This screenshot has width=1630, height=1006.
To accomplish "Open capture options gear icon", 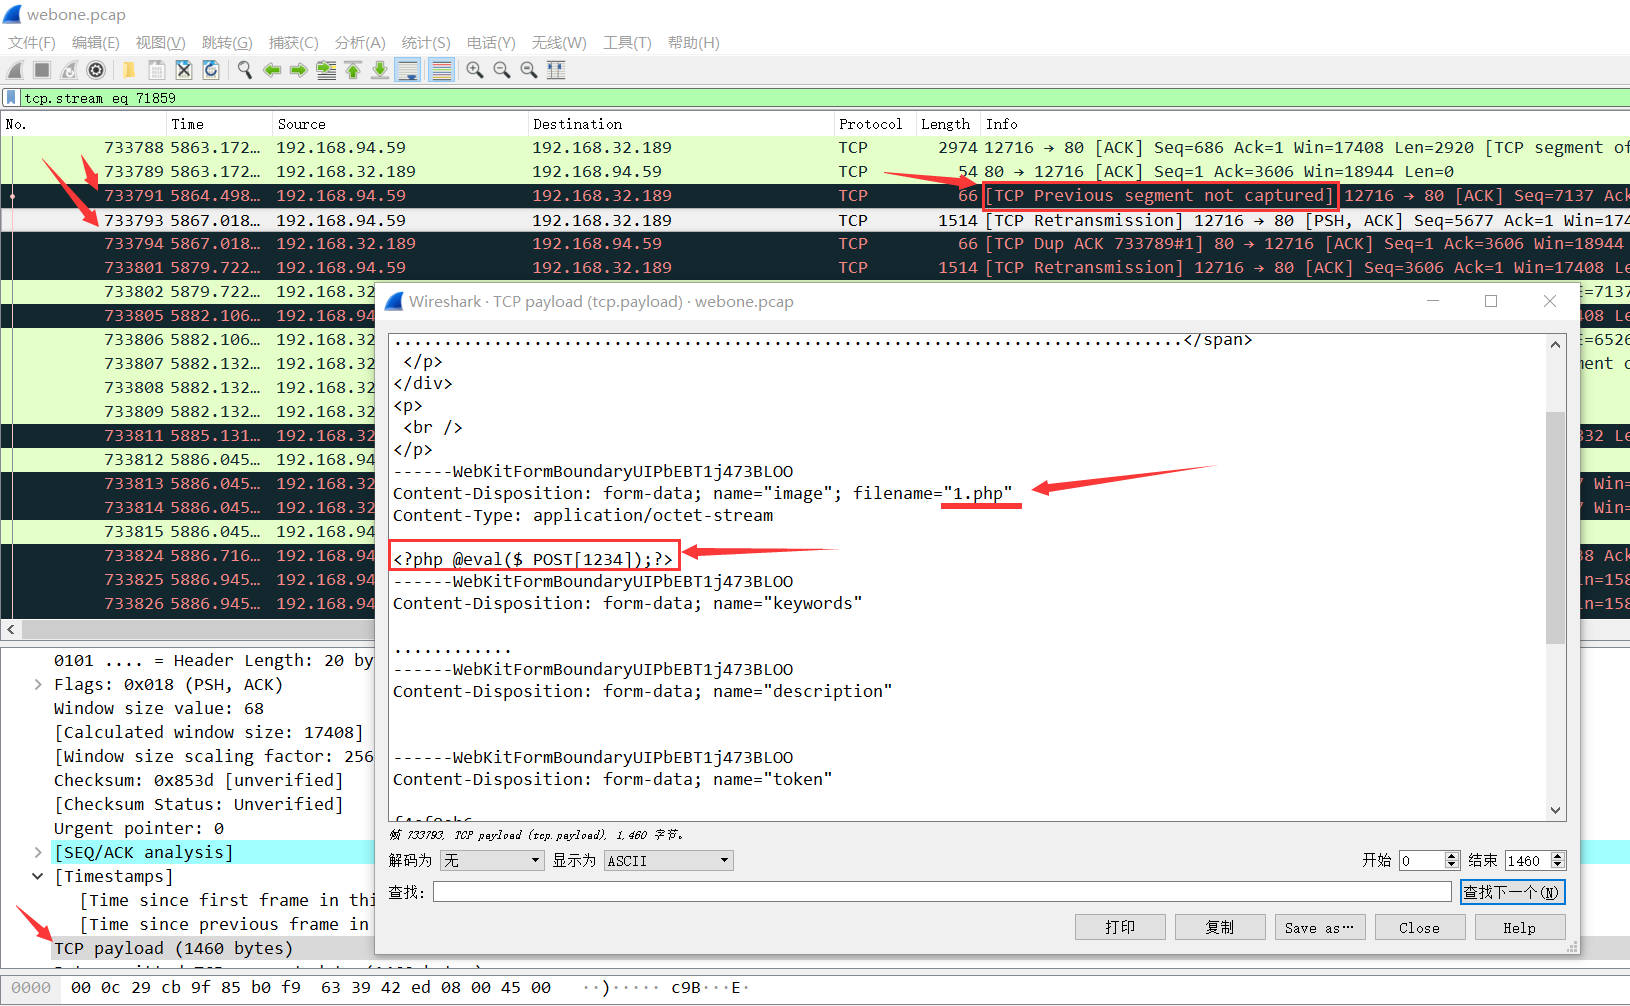I will click(96, 70).
